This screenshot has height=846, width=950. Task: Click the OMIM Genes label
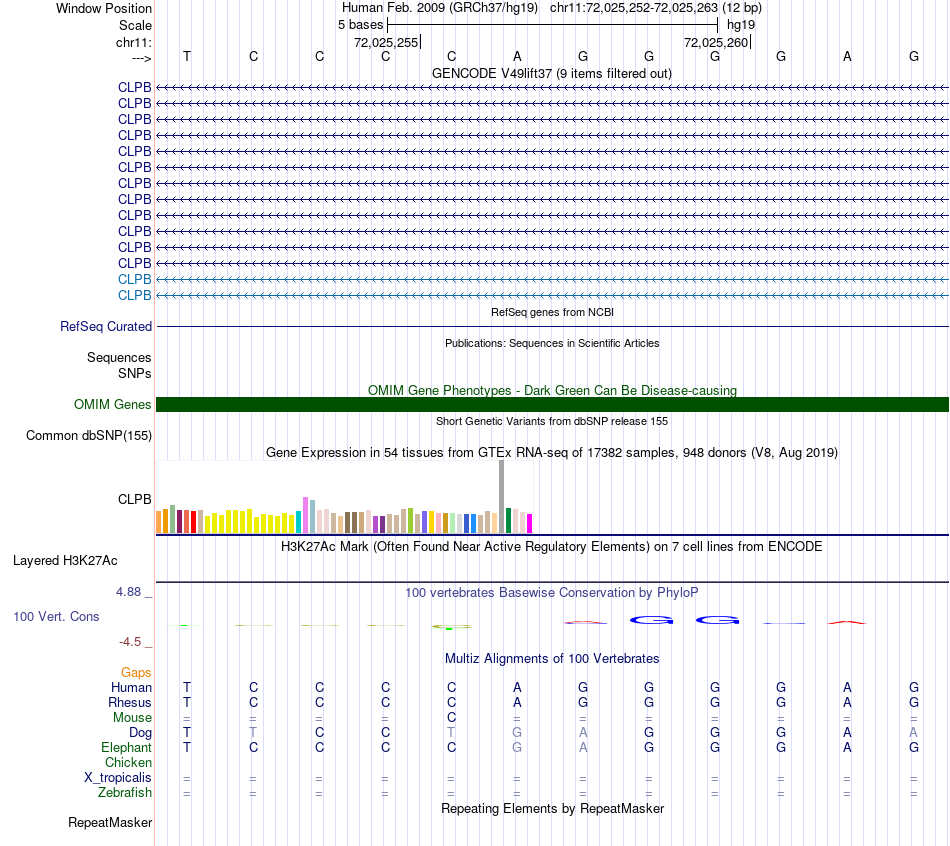click(x=112, y=404)
